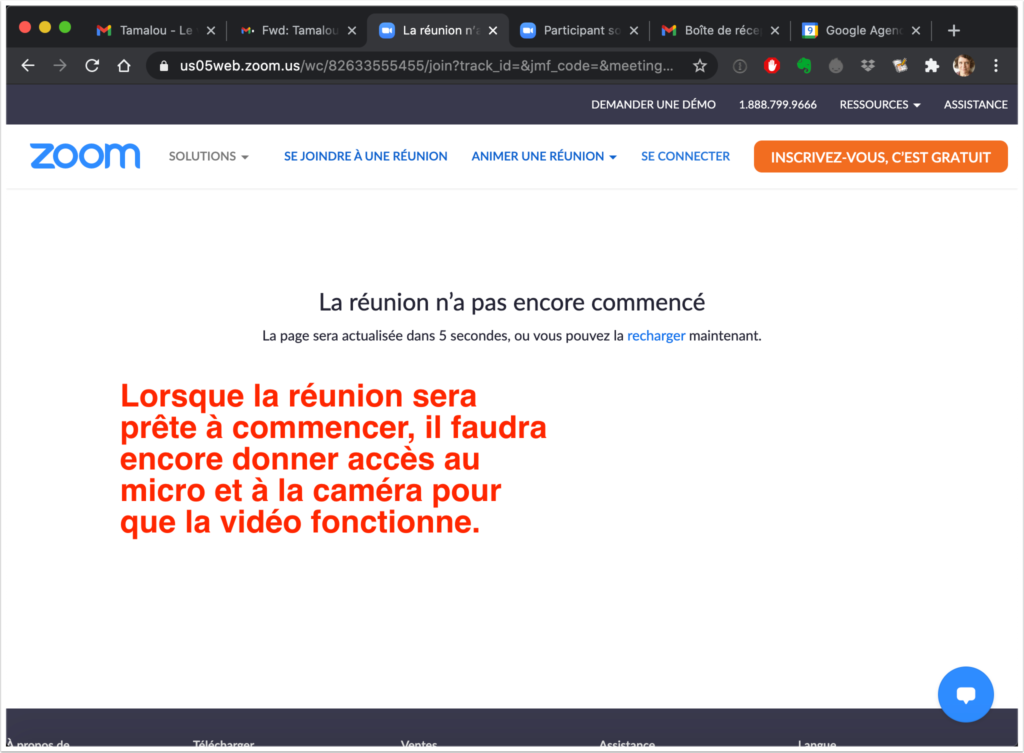
Task: Bookmark this page with the star icon
Action: (x=700, y=66)
